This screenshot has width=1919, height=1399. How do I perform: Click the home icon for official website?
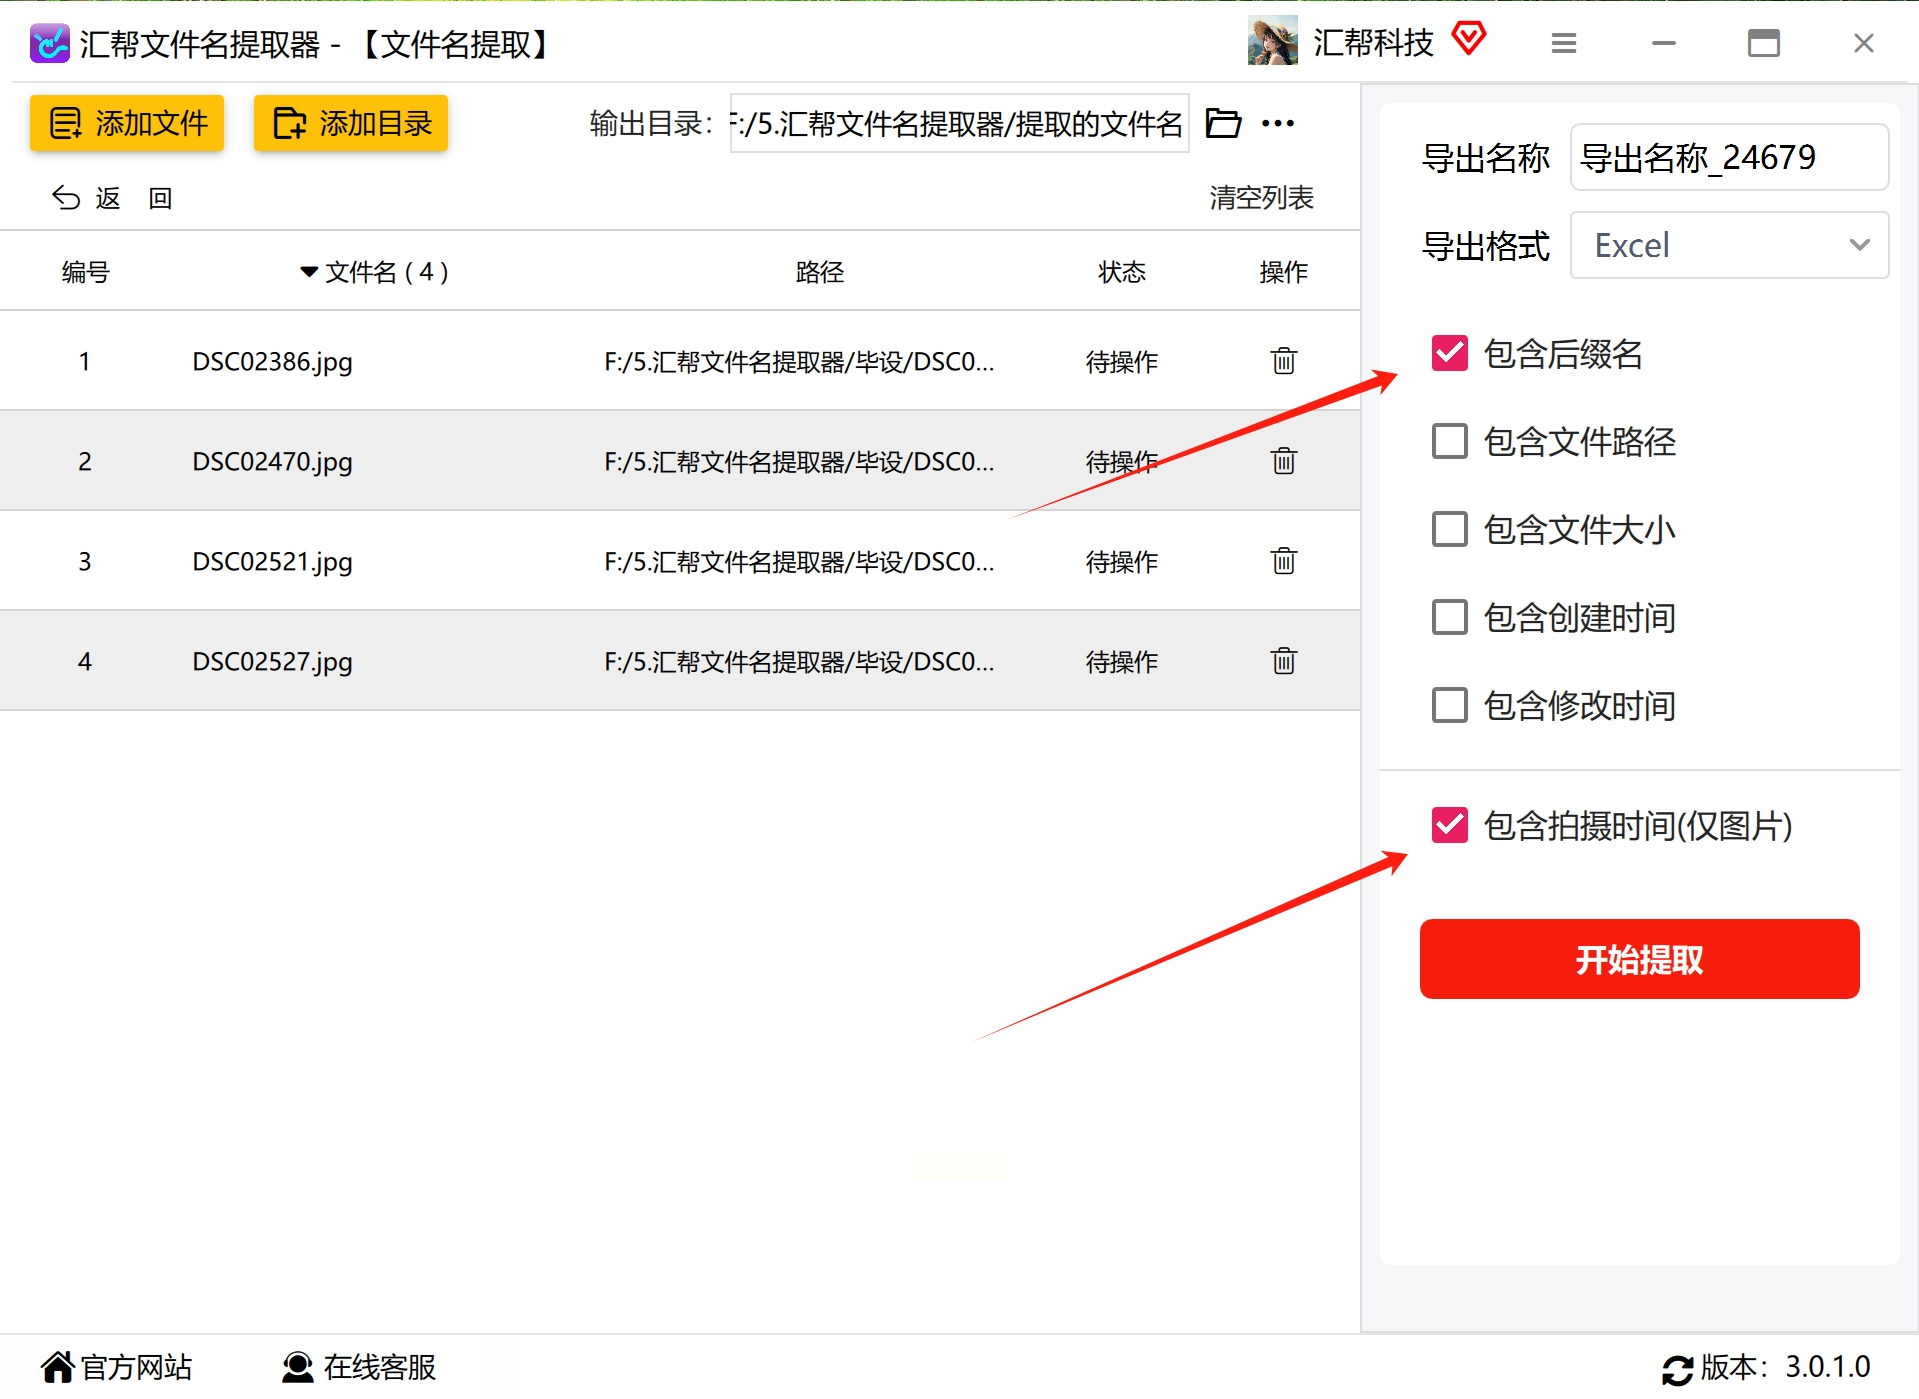click(58, 1366)
